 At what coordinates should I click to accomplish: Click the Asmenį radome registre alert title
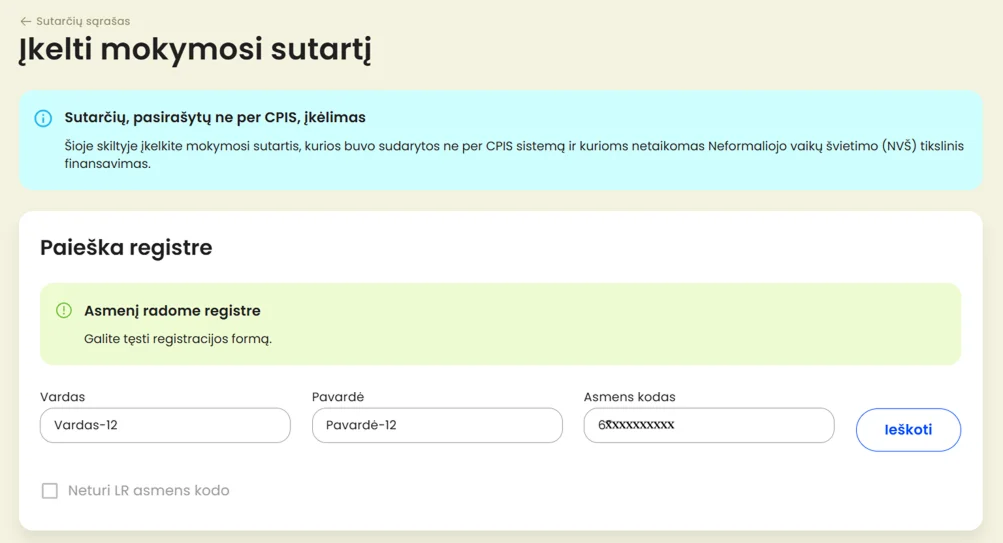click(x=172, y=311)
